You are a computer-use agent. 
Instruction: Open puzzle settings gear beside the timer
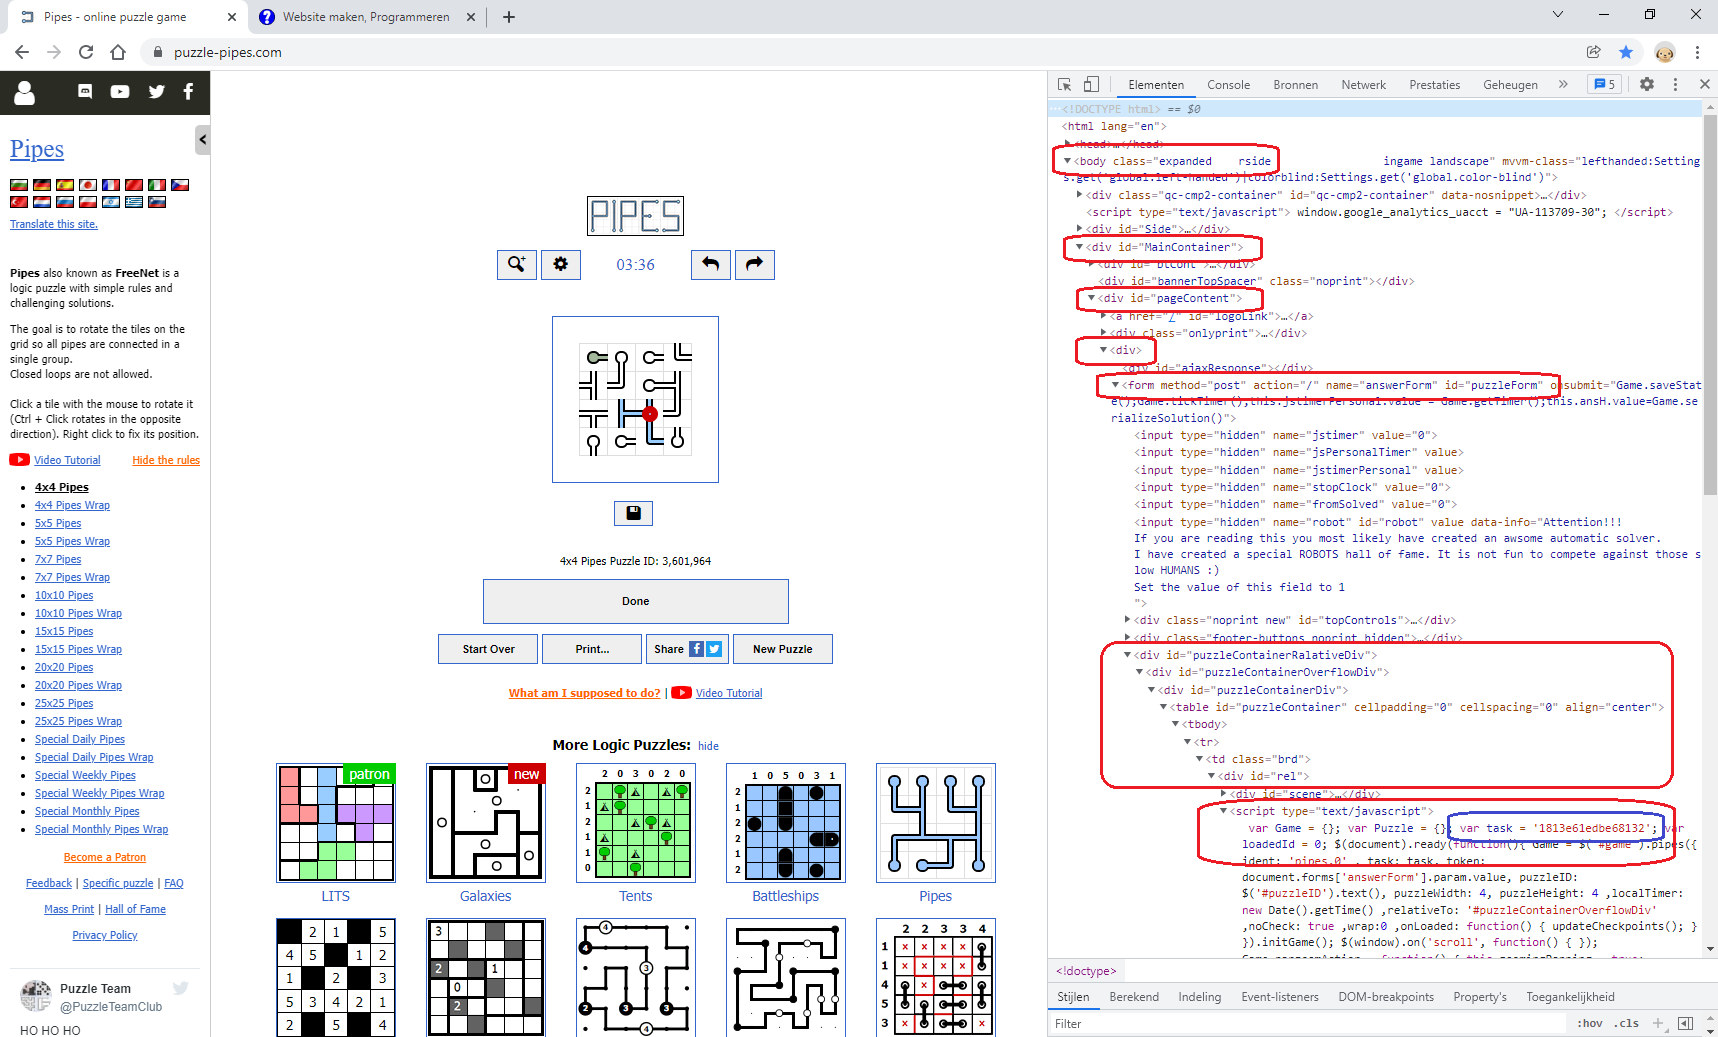coord(561,264)
